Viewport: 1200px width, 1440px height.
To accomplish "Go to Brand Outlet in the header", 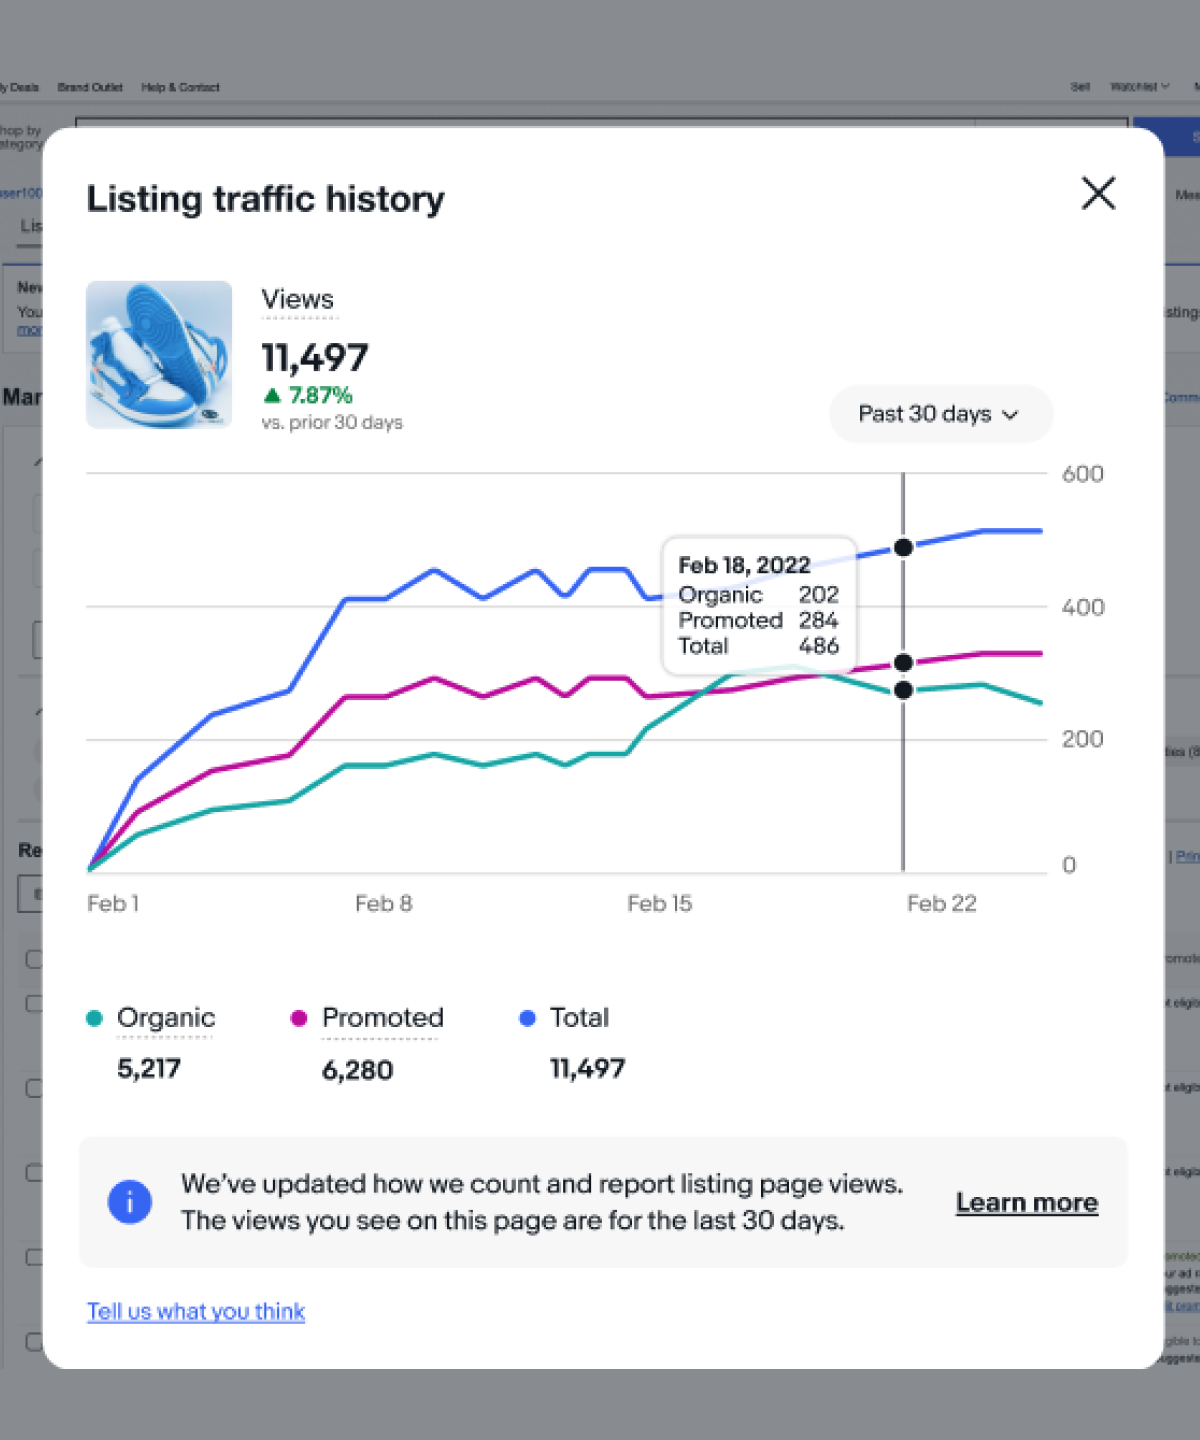I will pyautogui.click(x=90, y=87).
